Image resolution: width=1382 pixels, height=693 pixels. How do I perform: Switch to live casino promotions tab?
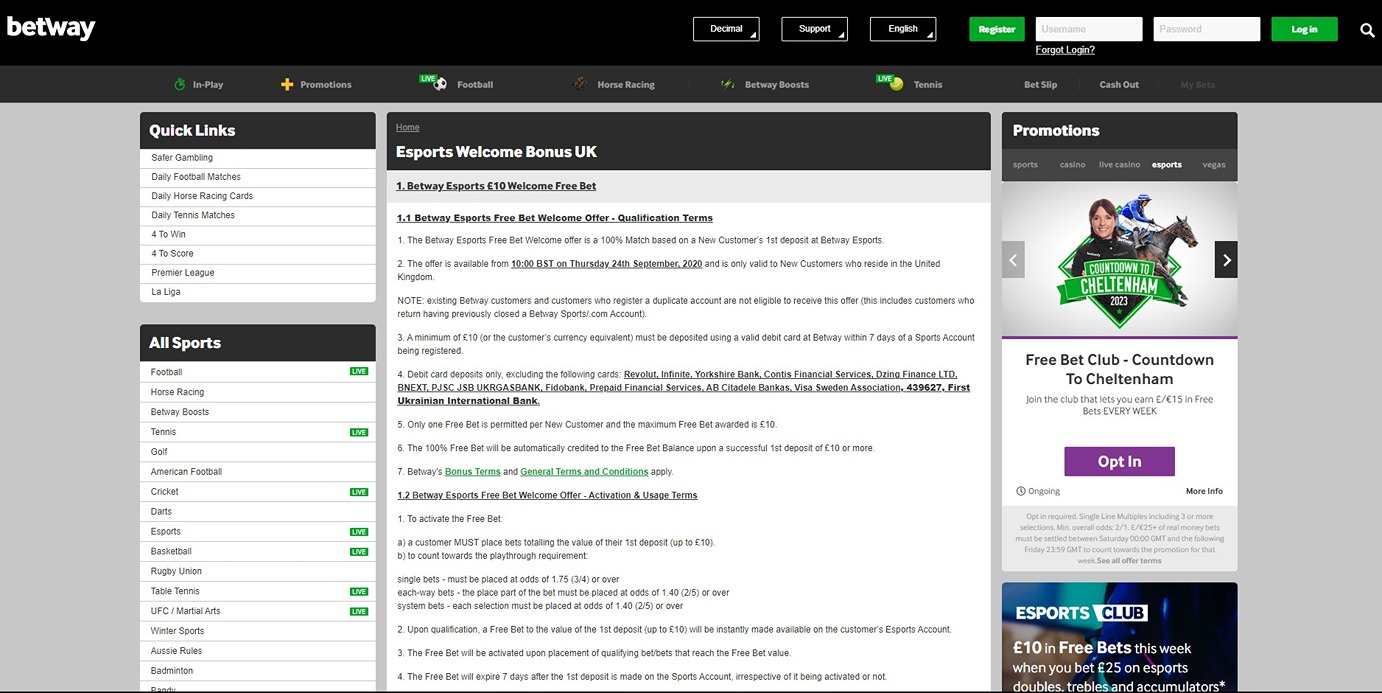[1119, 165]
